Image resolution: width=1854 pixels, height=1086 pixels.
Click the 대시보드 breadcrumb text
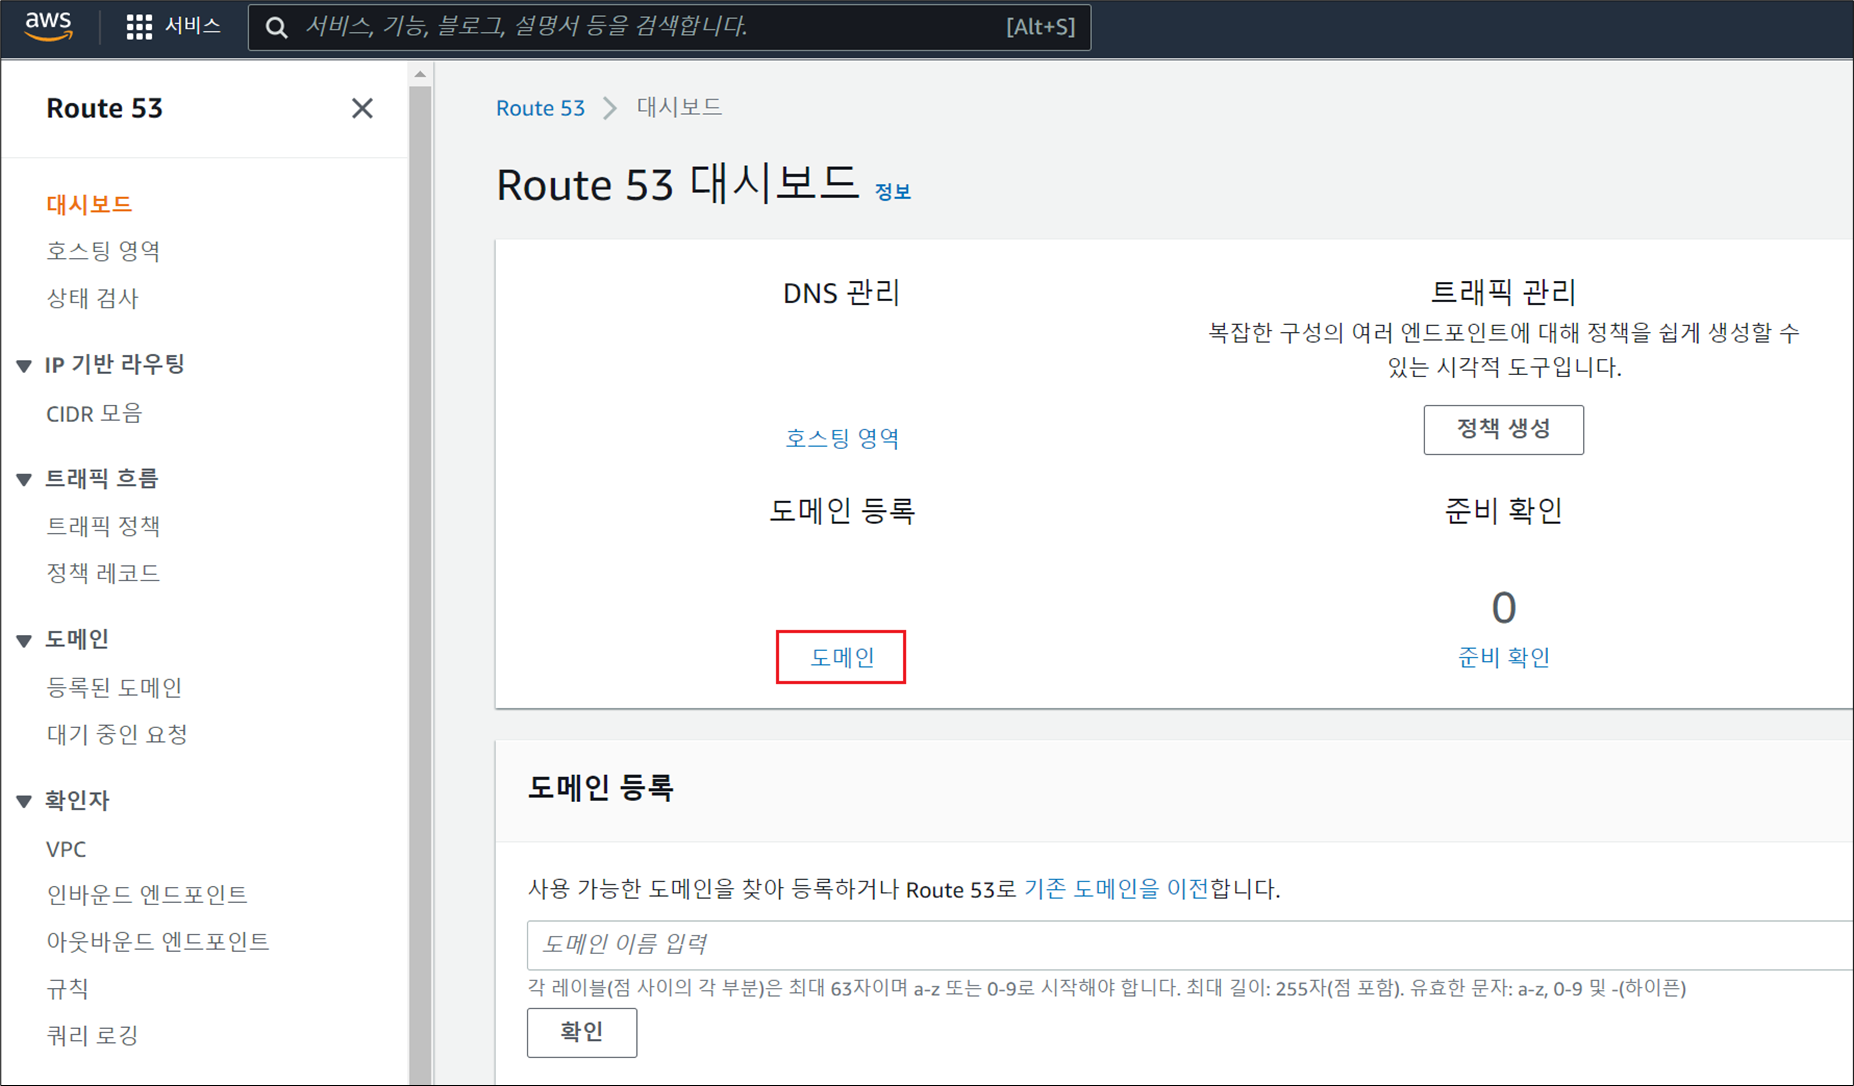click(679, 107)
